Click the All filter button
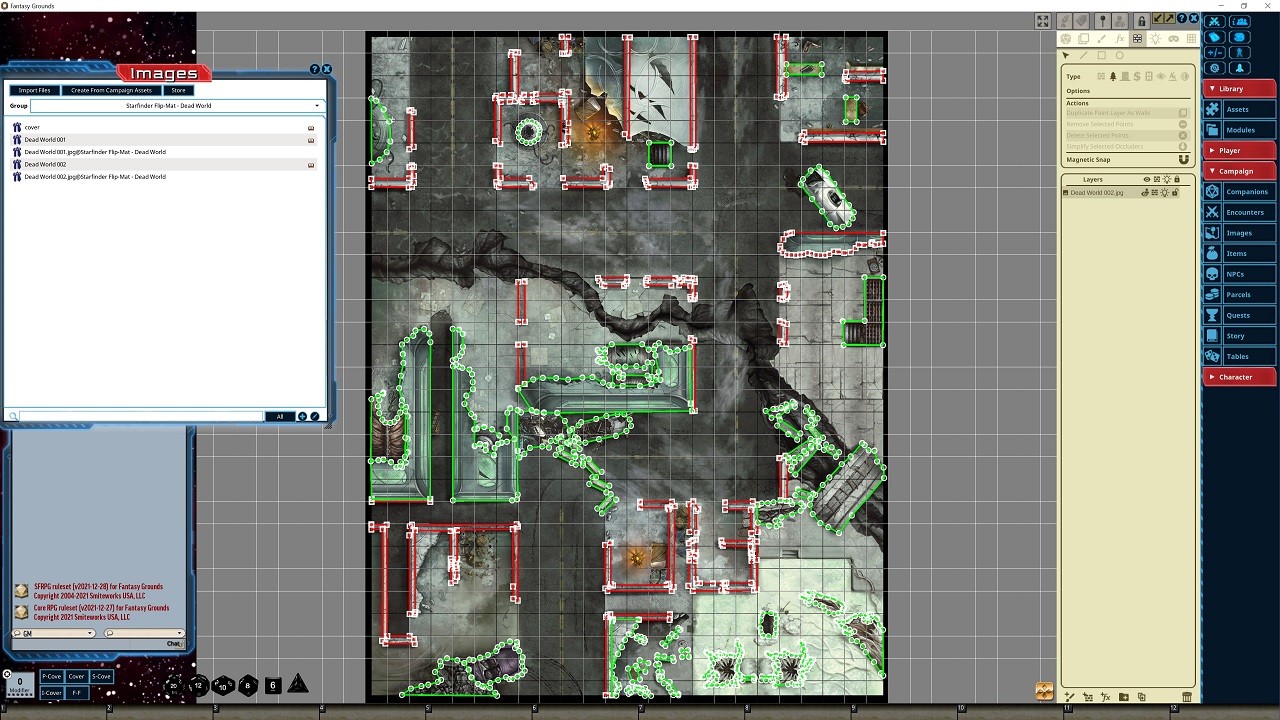 [279, 416]
